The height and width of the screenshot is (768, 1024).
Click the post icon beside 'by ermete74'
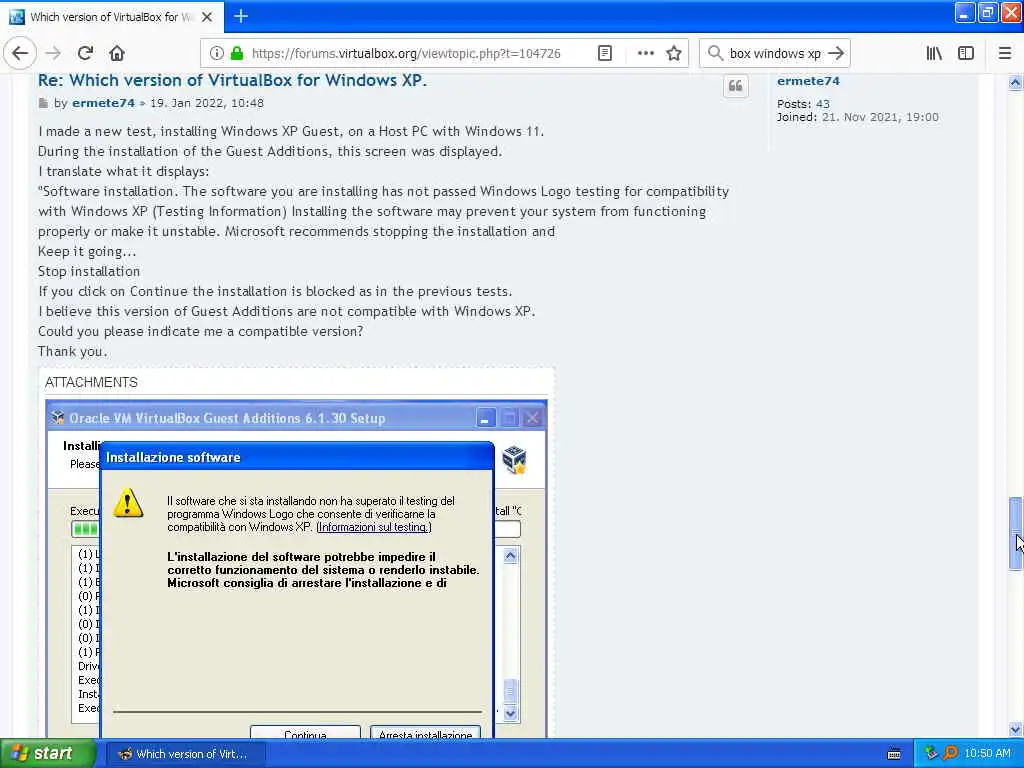tap(43, 103)
